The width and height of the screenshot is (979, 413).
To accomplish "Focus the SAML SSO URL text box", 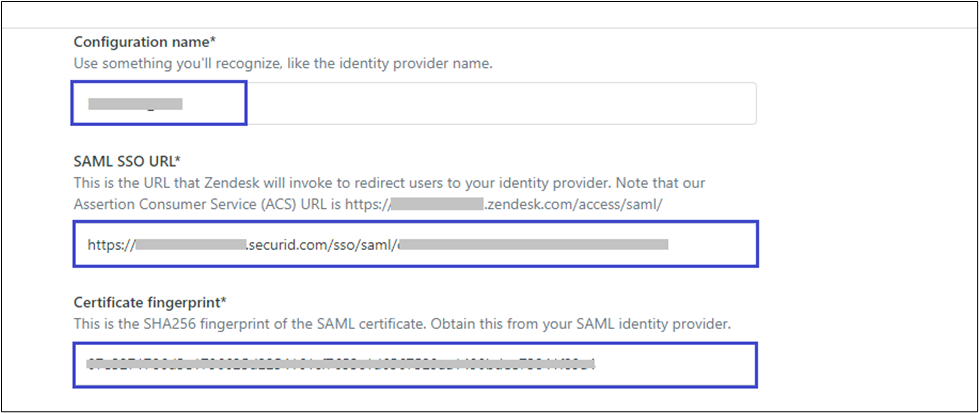I will coord(414,244).
